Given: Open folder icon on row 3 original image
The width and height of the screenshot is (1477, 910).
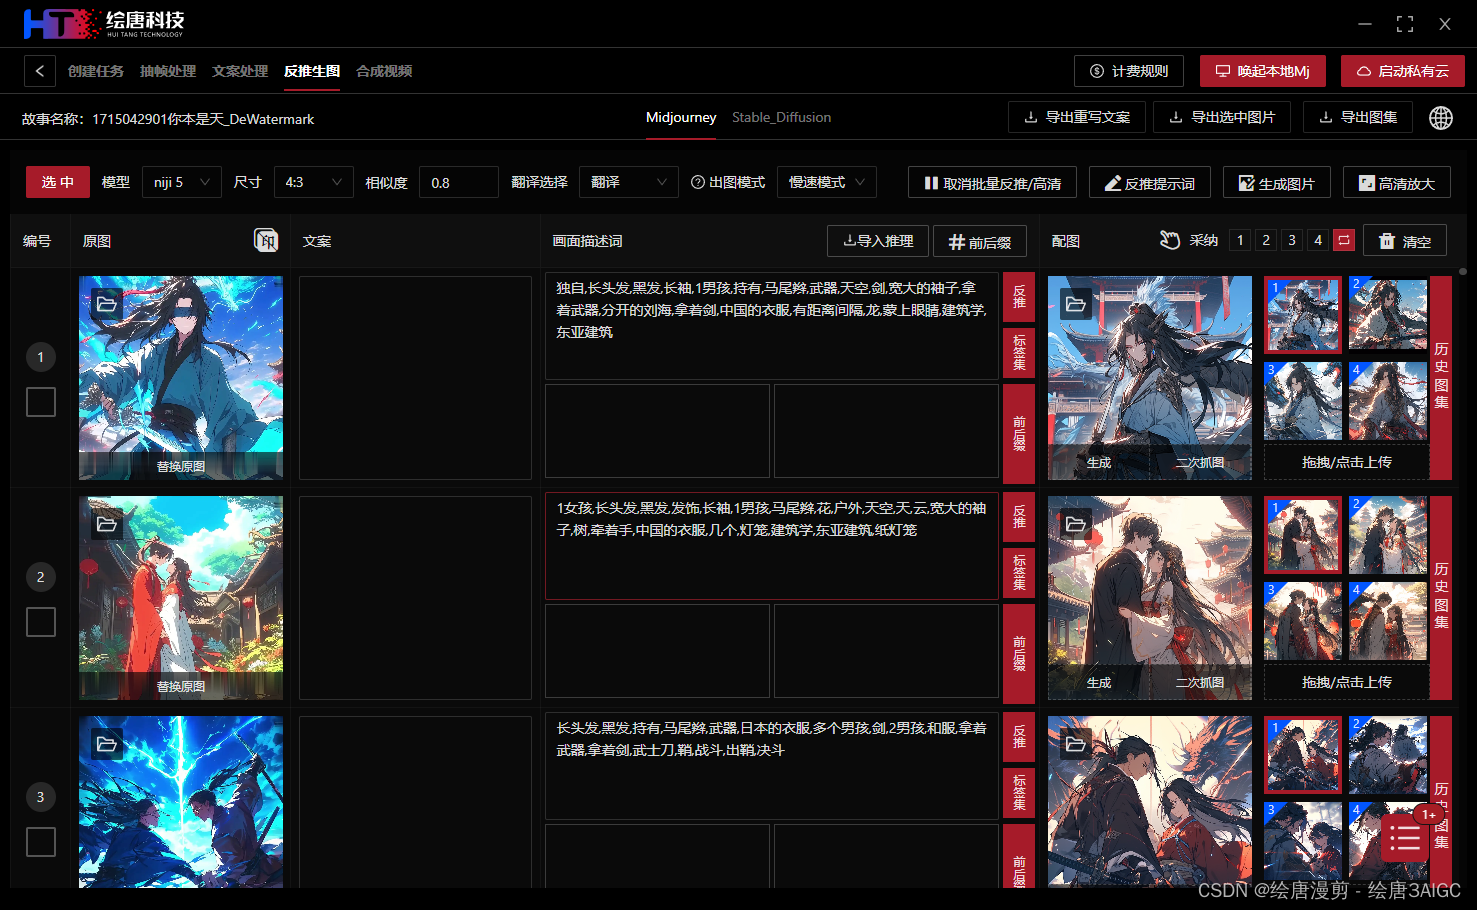Looking at the screenshot, I should [x=107, y=744].
